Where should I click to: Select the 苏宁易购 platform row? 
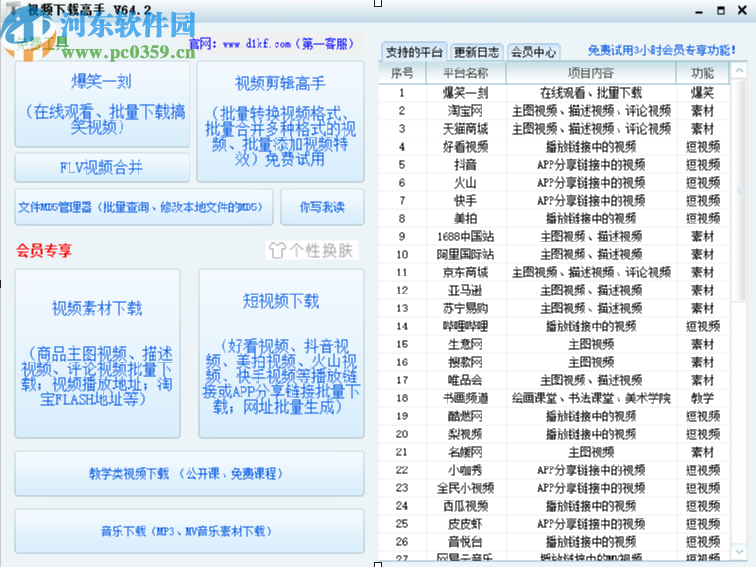(554, 308)
